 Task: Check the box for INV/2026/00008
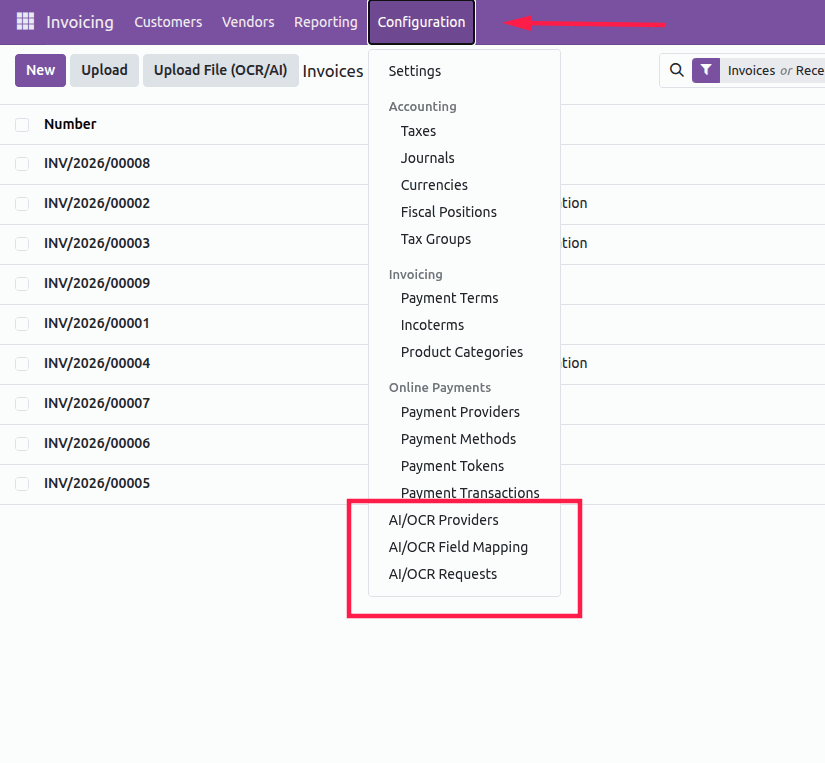click(22, 164)
